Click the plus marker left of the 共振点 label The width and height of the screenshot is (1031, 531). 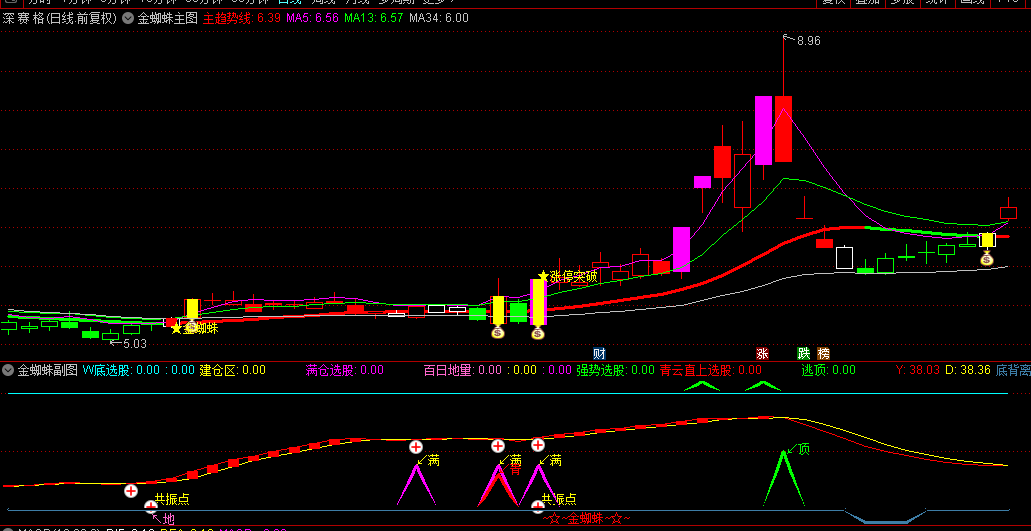tap(131, 490)
